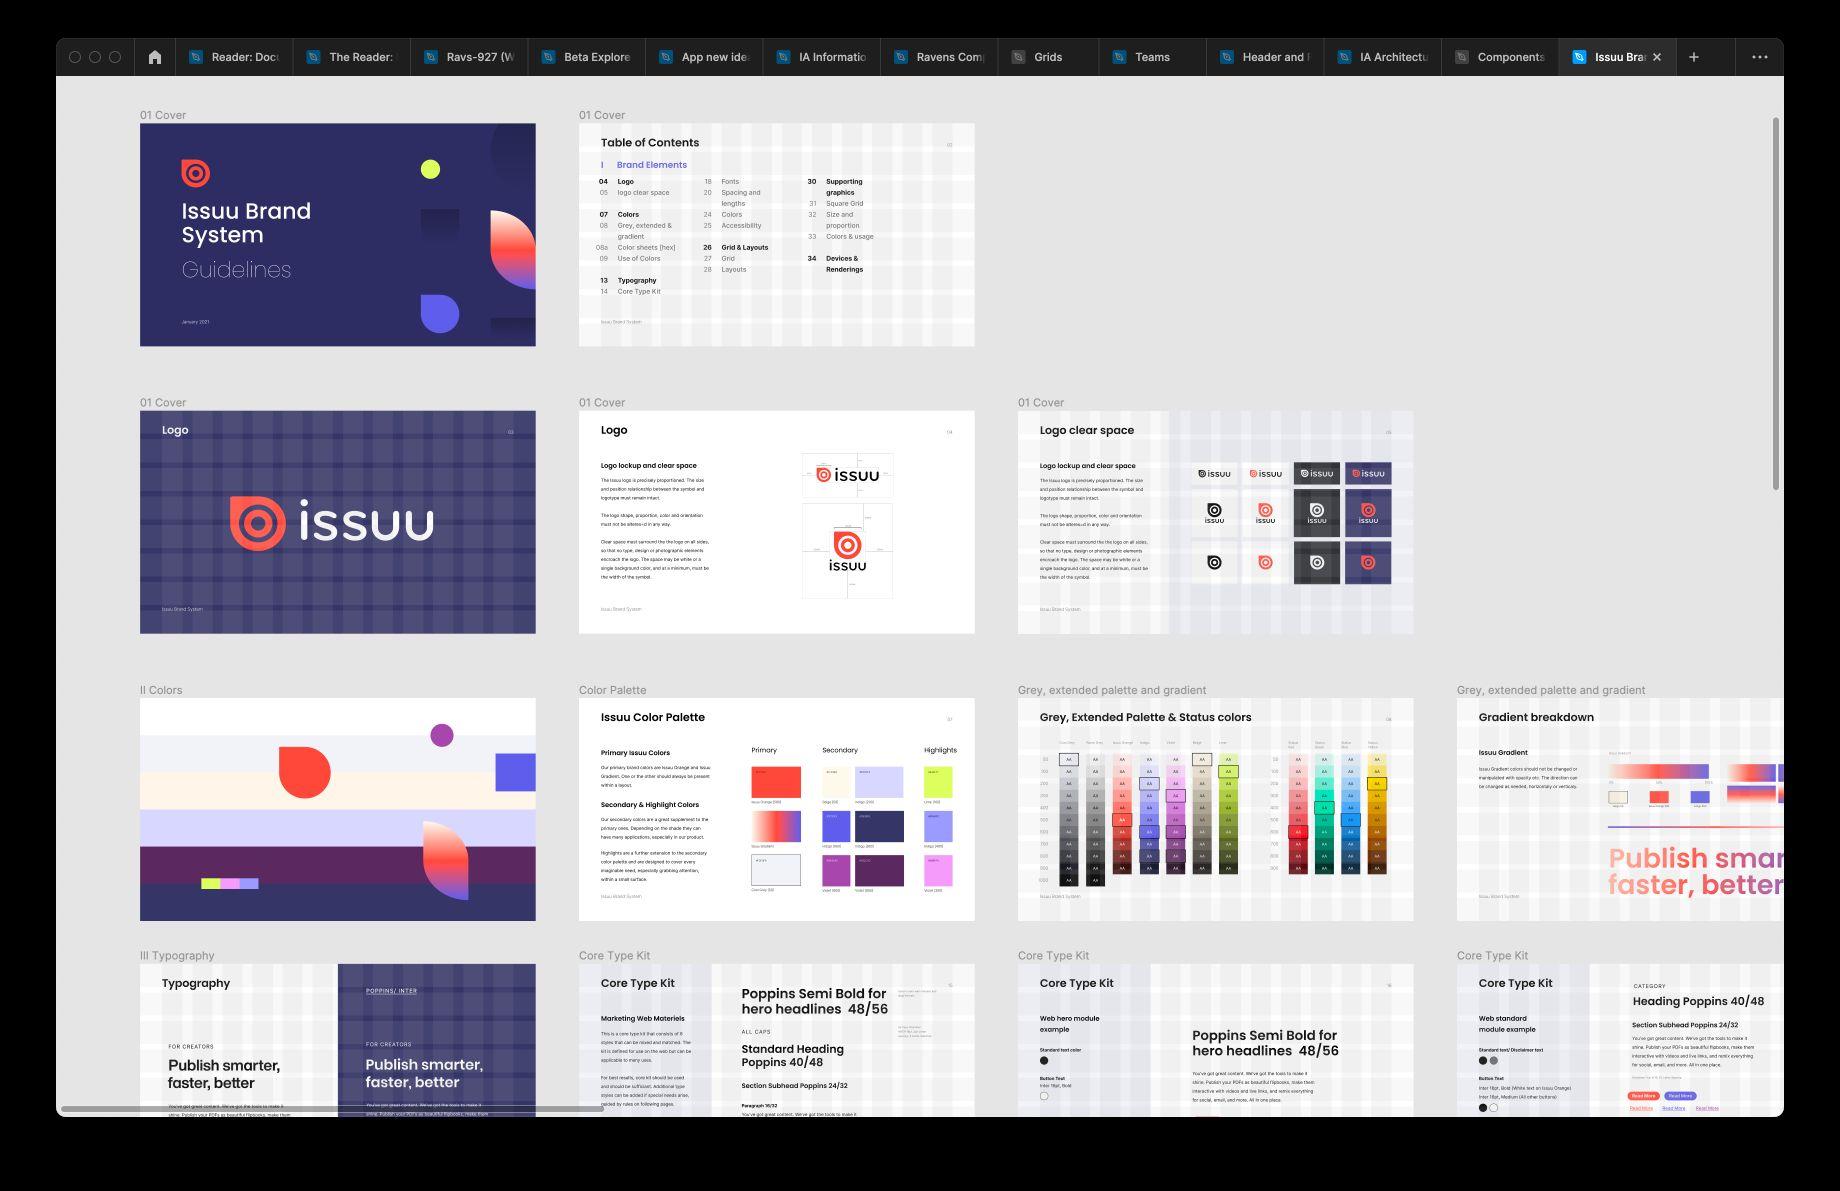Click the Issuu Color Palette heading

click(x=652, y=717)
